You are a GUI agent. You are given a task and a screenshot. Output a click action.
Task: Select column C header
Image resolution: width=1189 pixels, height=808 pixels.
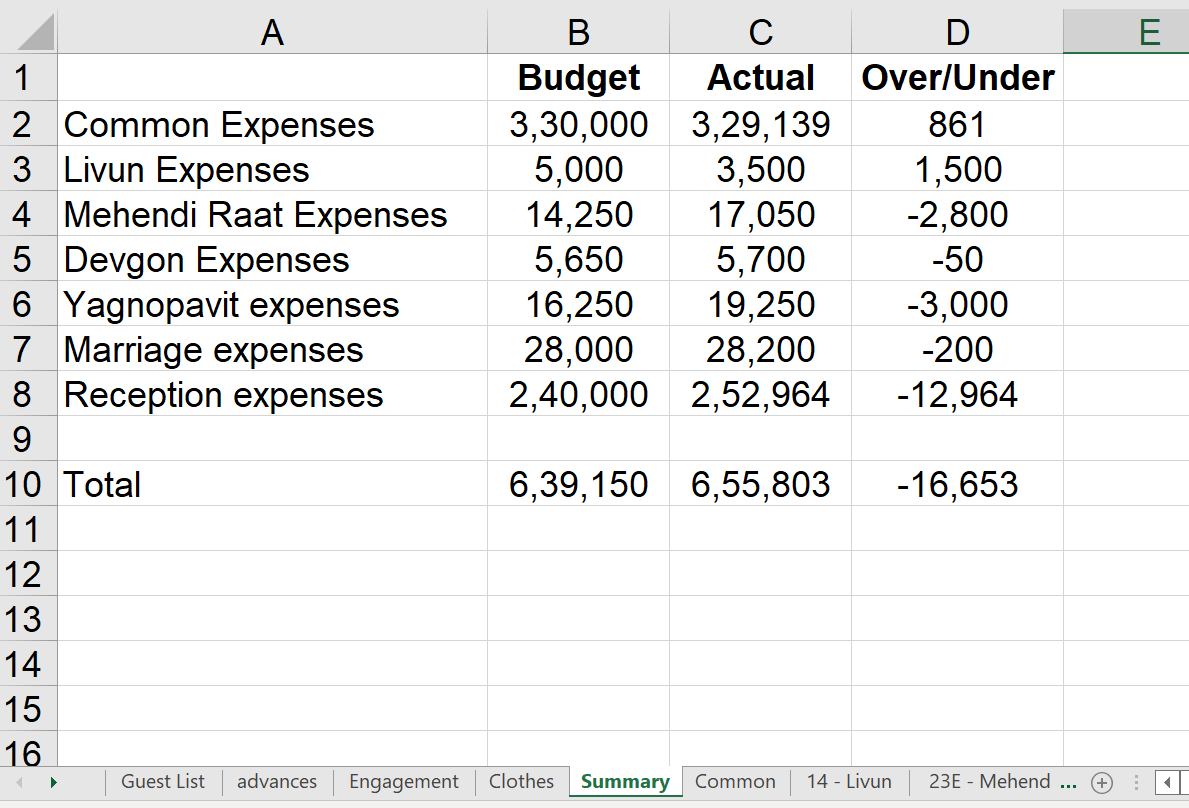[761, 32]
